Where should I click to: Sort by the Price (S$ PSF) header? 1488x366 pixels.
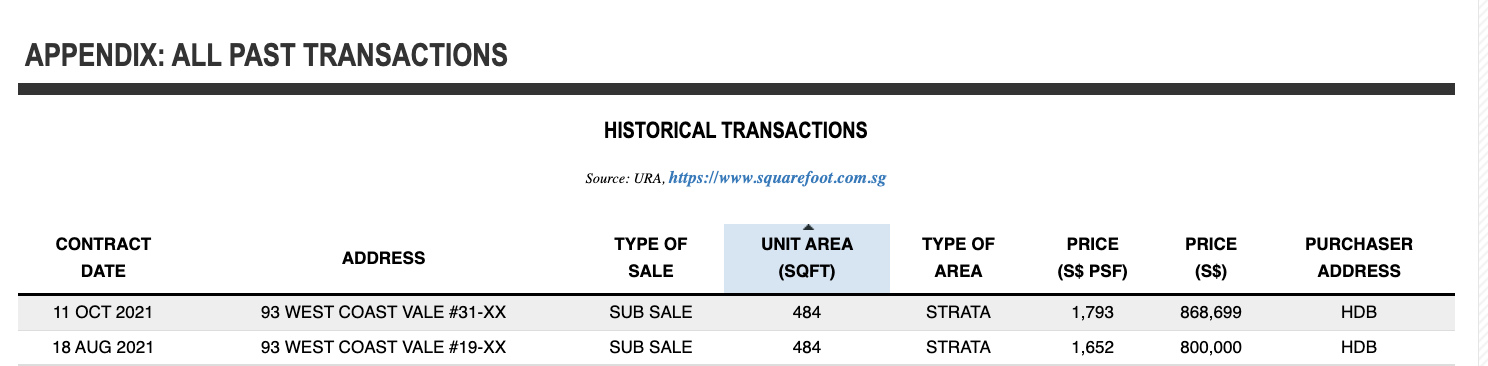click(x=1092, y=258)
